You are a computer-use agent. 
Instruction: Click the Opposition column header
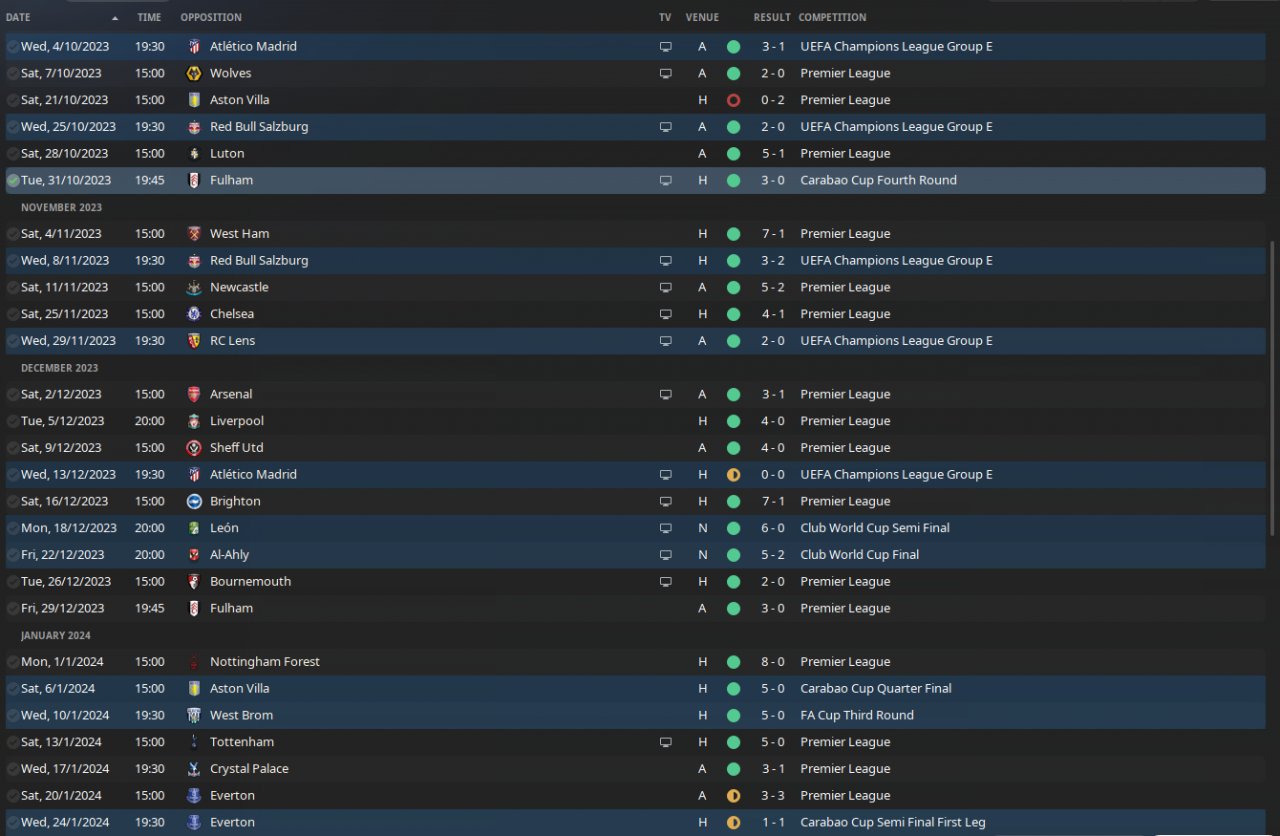pyautogui.click(x=210, y=17)
